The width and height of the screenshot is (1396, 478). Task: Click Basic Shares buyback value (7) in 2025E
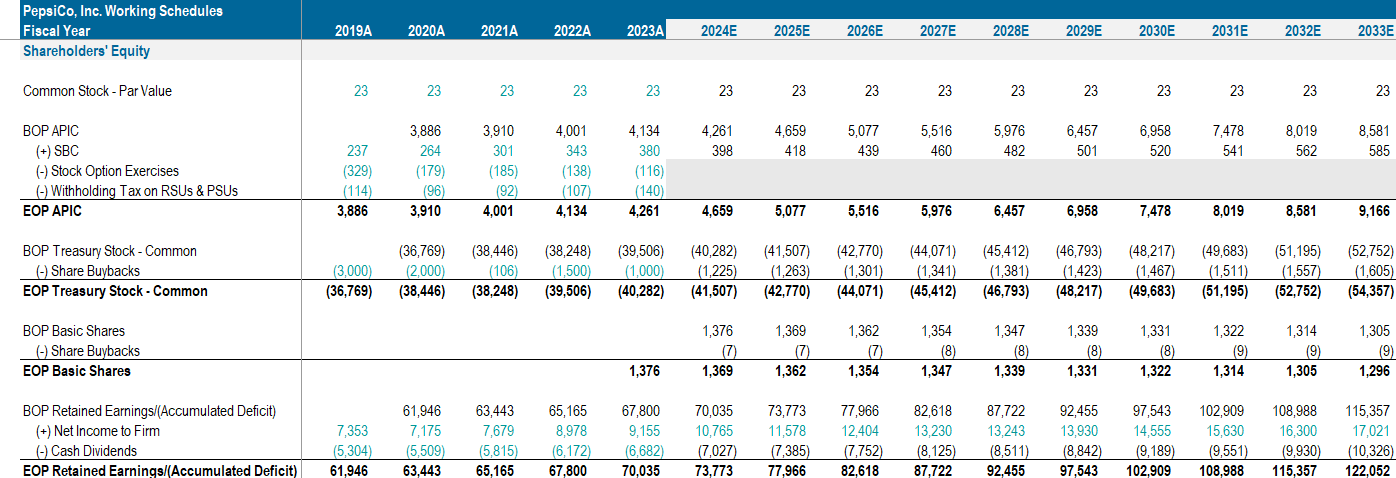[x=801, y=351]
